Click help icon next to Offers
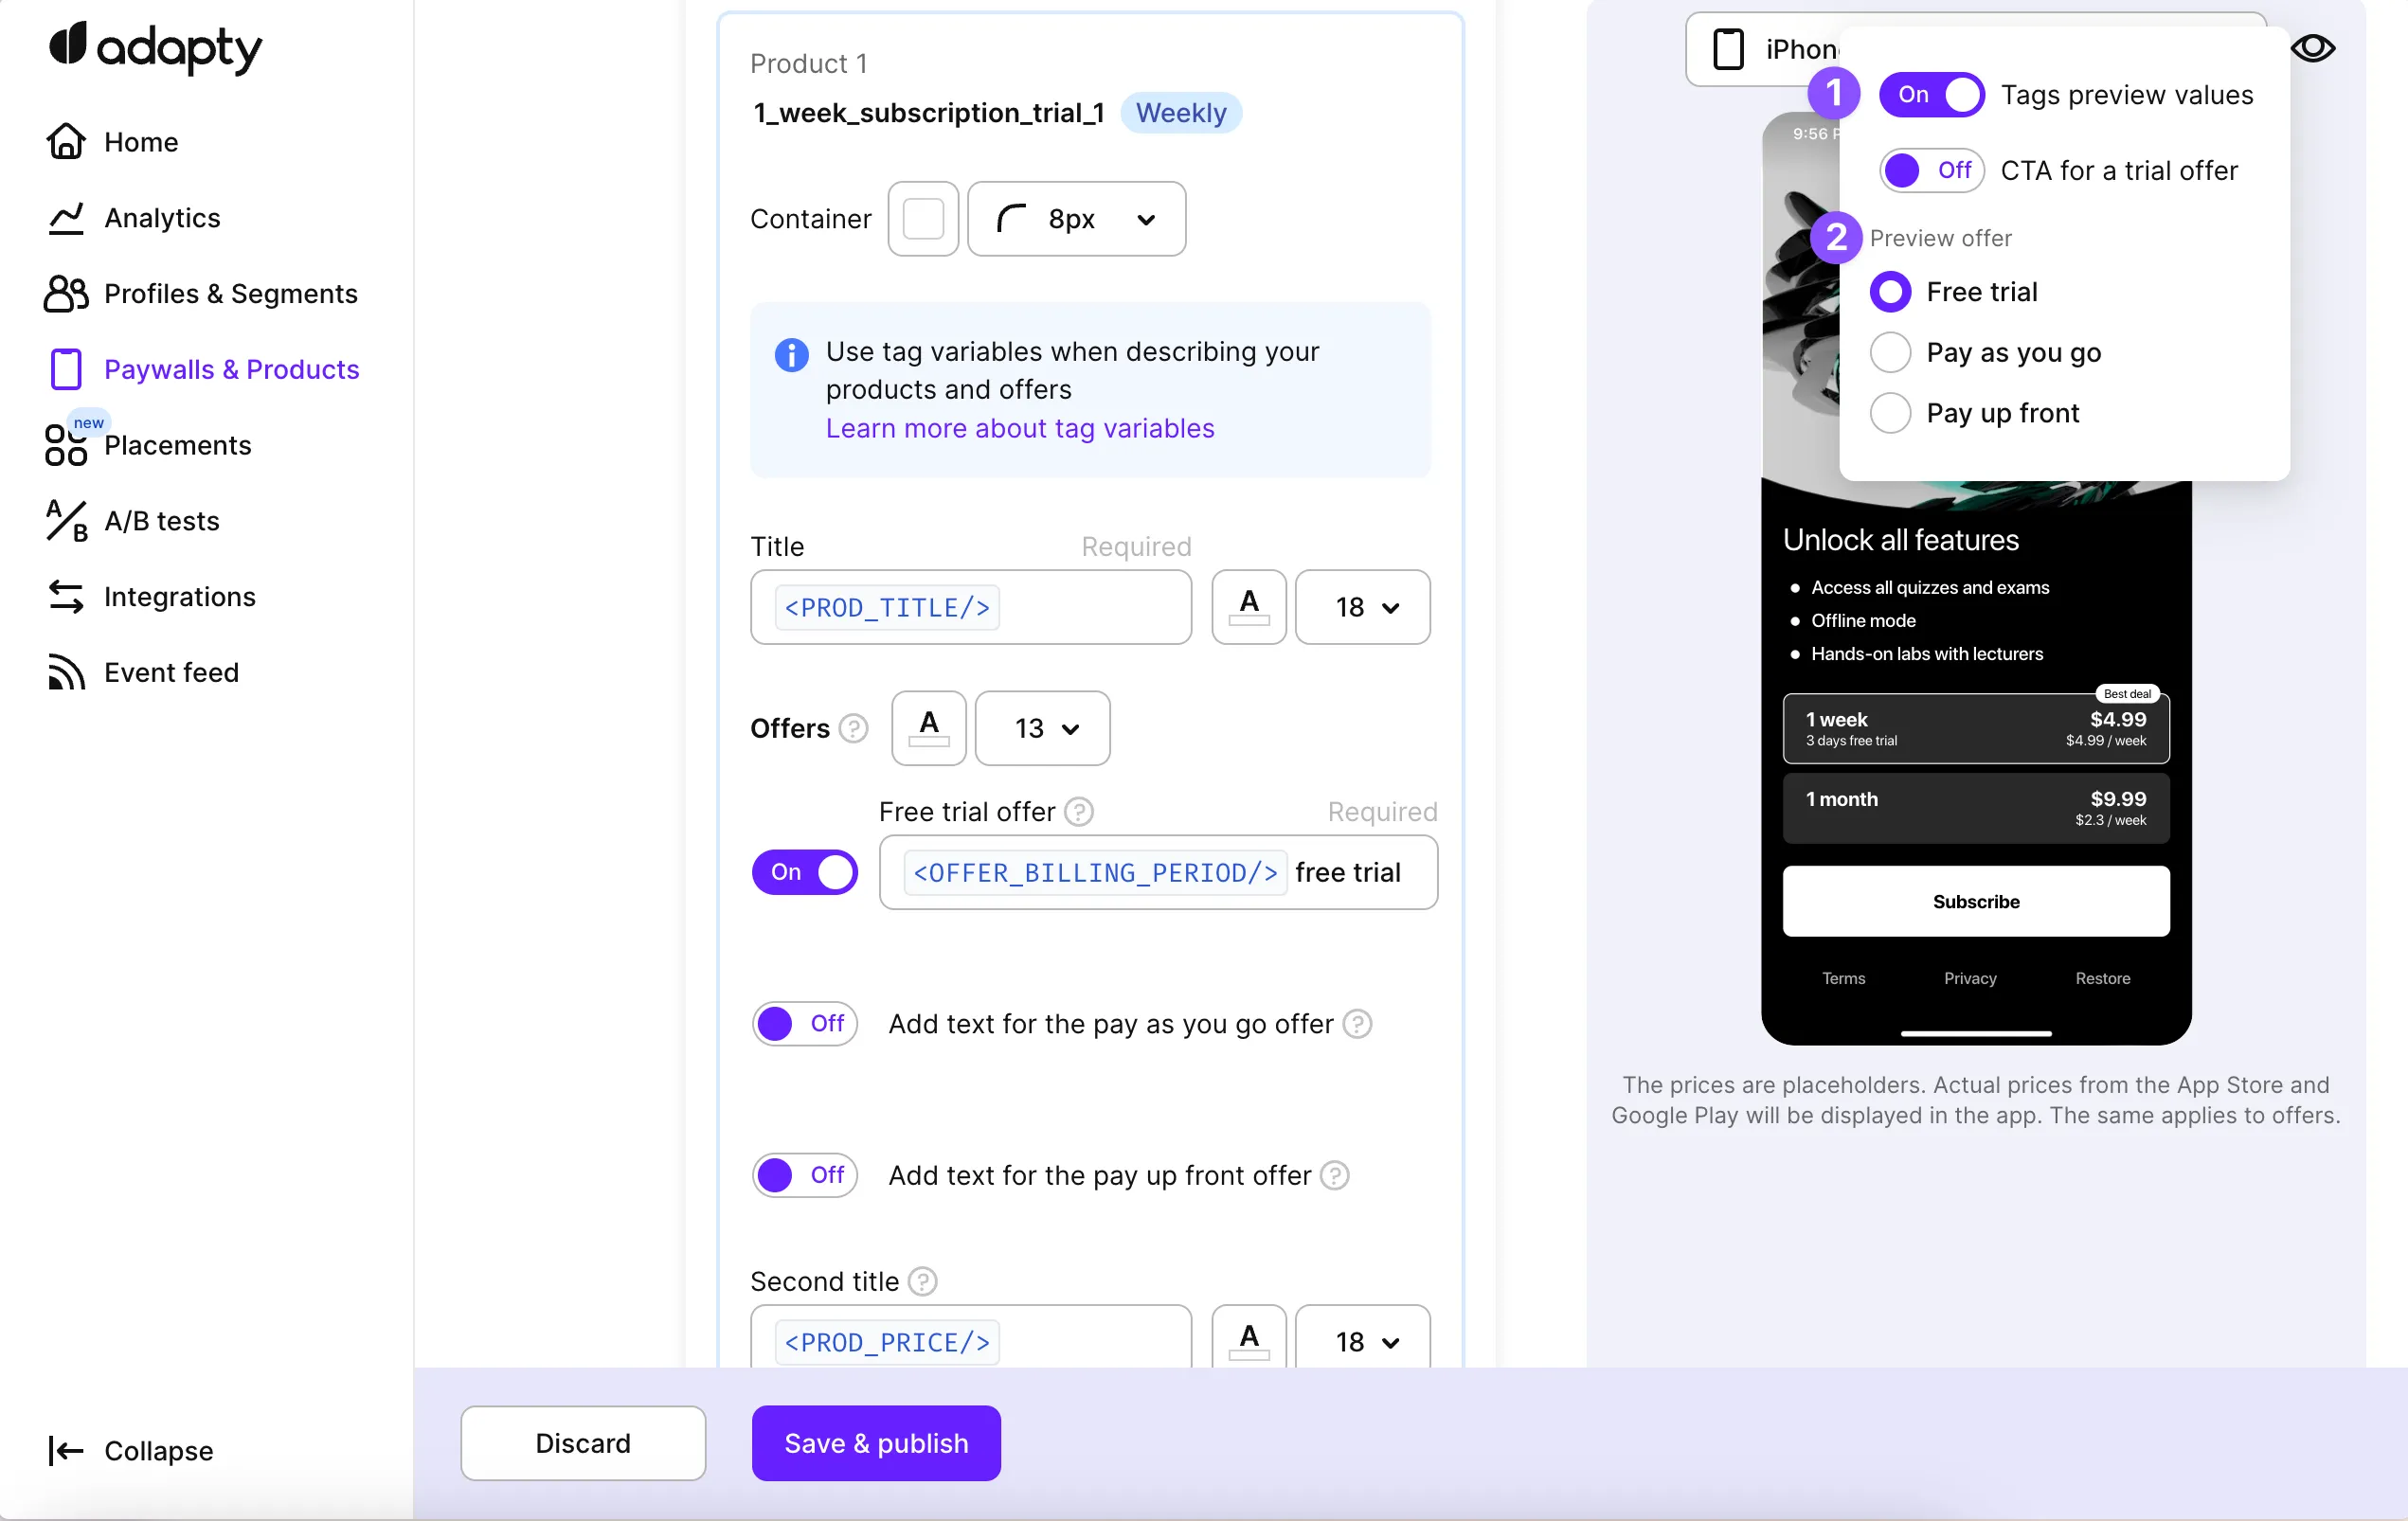Image resolution: width=2408 pixels, height=1521 pixels. coord(853,728)
